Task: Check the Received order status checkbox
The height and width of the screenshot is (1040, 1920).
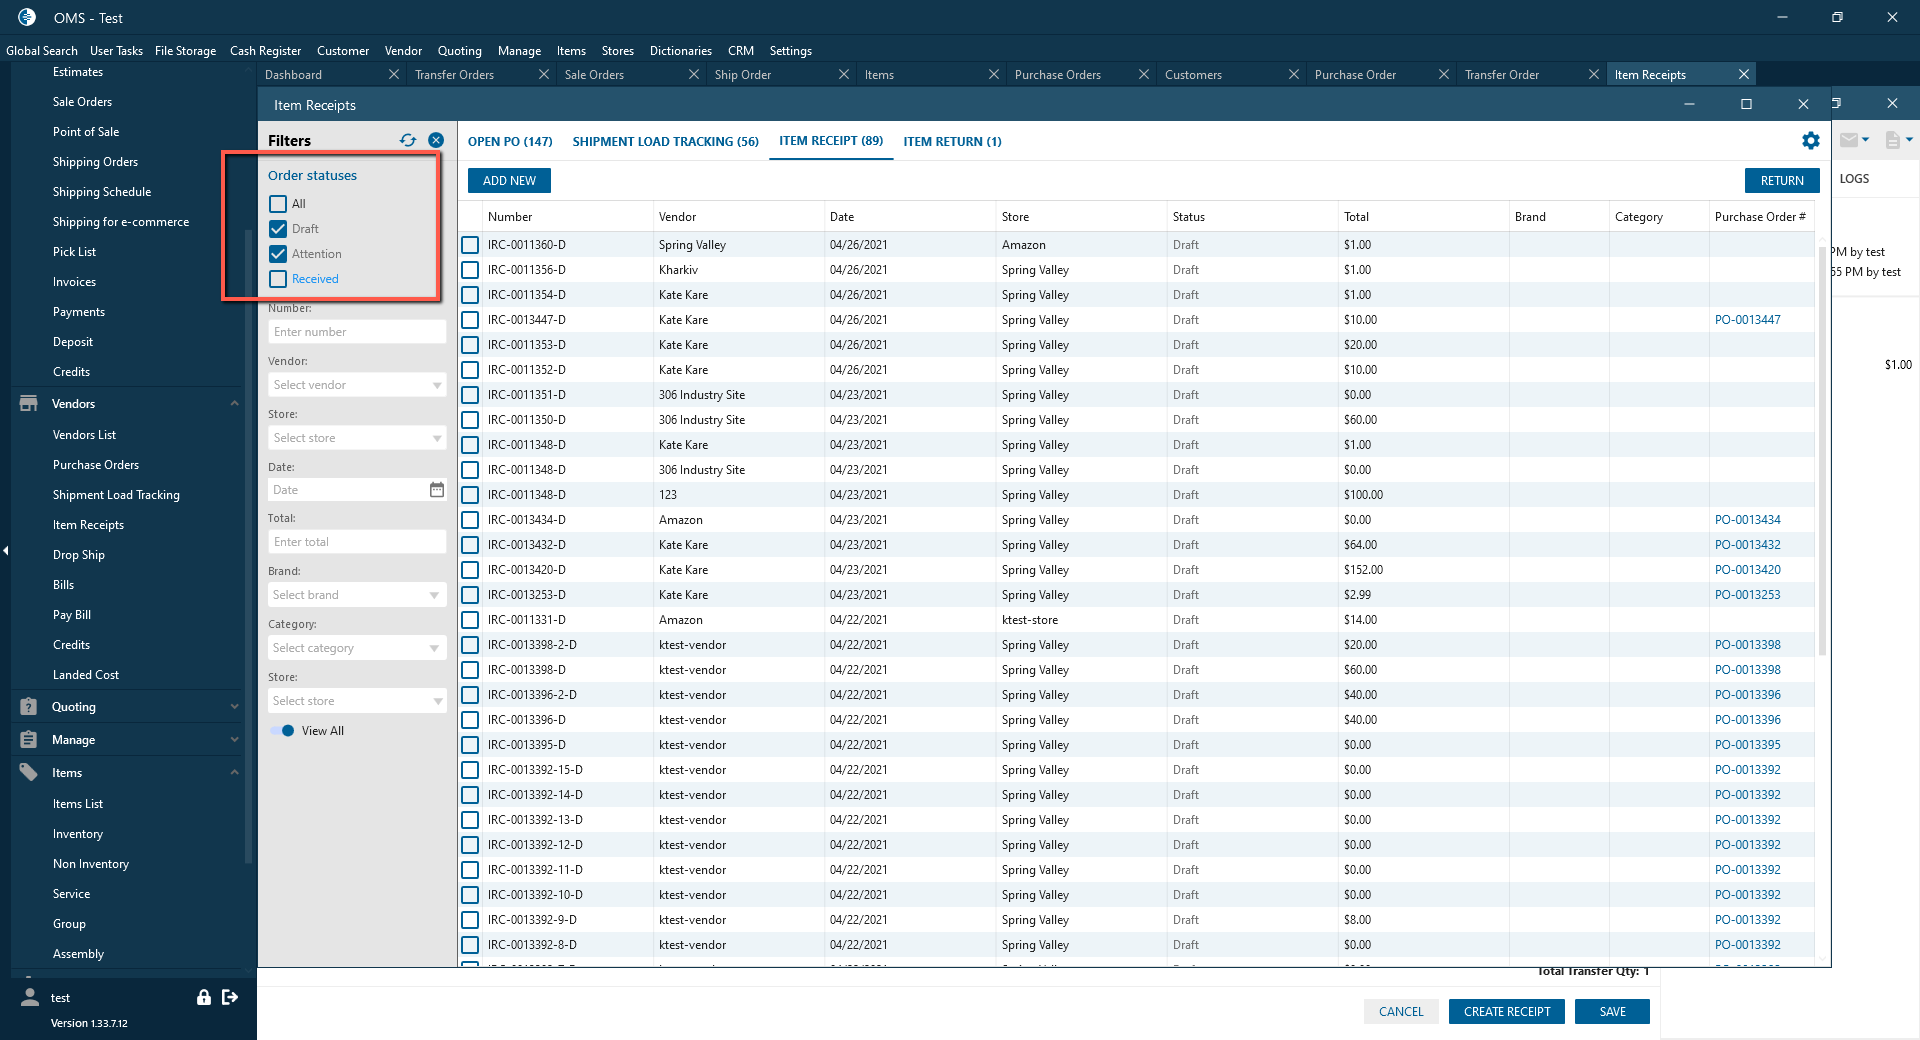Action: pyautogui.click(x=278, y=279)
